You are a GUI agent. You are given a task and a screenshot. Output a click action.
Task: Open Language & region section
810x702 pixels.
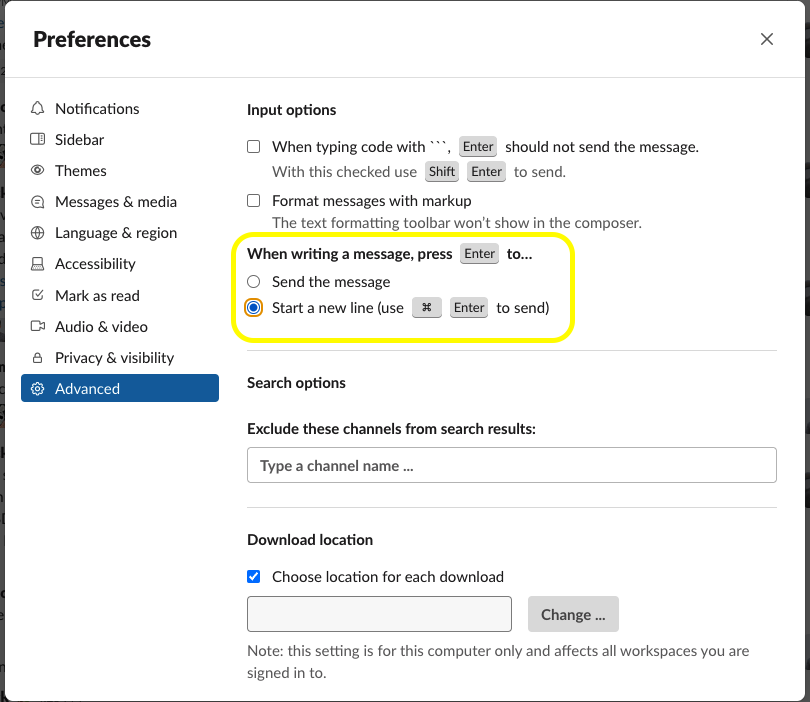120,233
